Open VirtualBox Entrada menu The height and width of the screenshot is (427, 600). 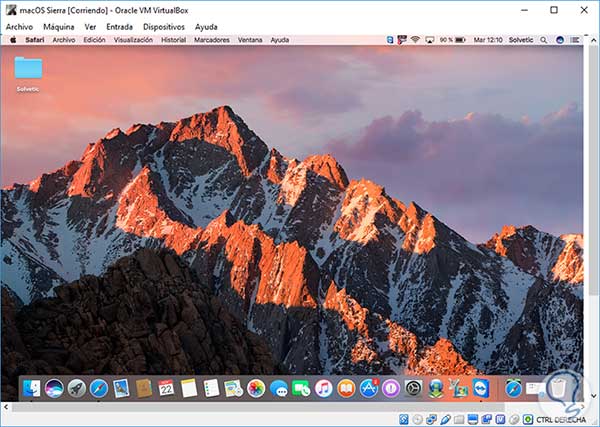tap(119, 27)
